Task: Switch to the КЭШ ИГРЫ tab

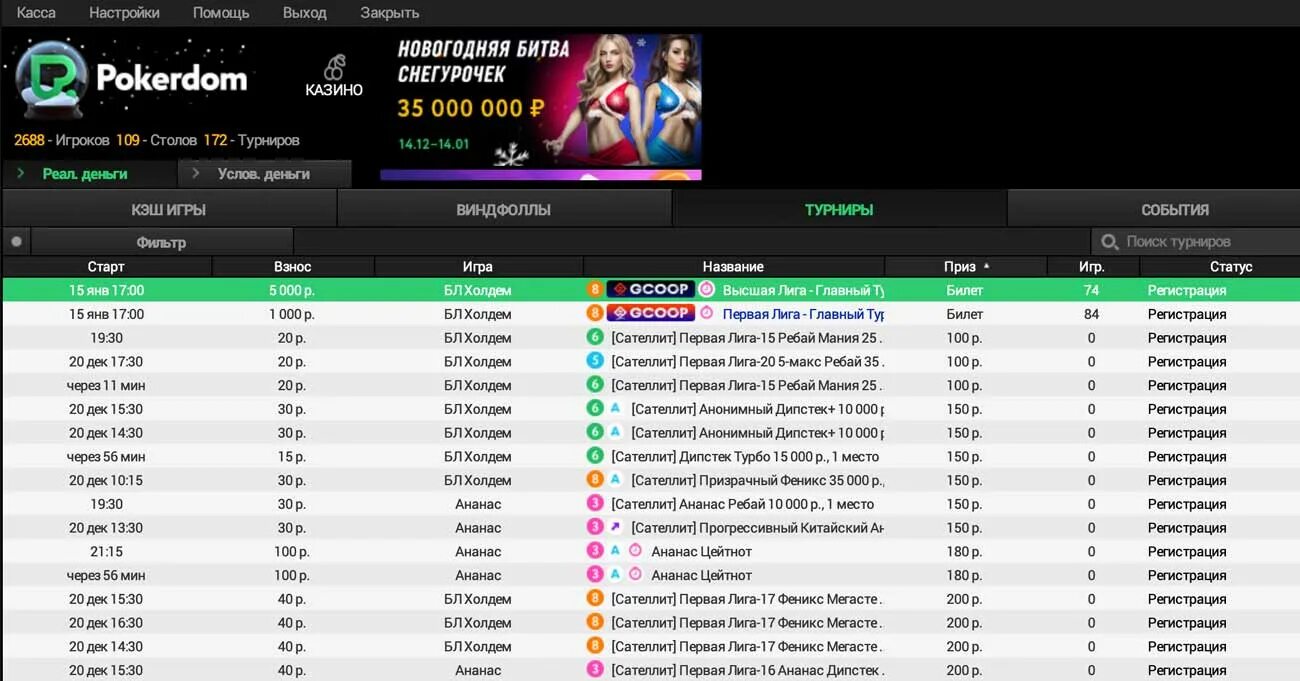Action: [x=169, y=209]
